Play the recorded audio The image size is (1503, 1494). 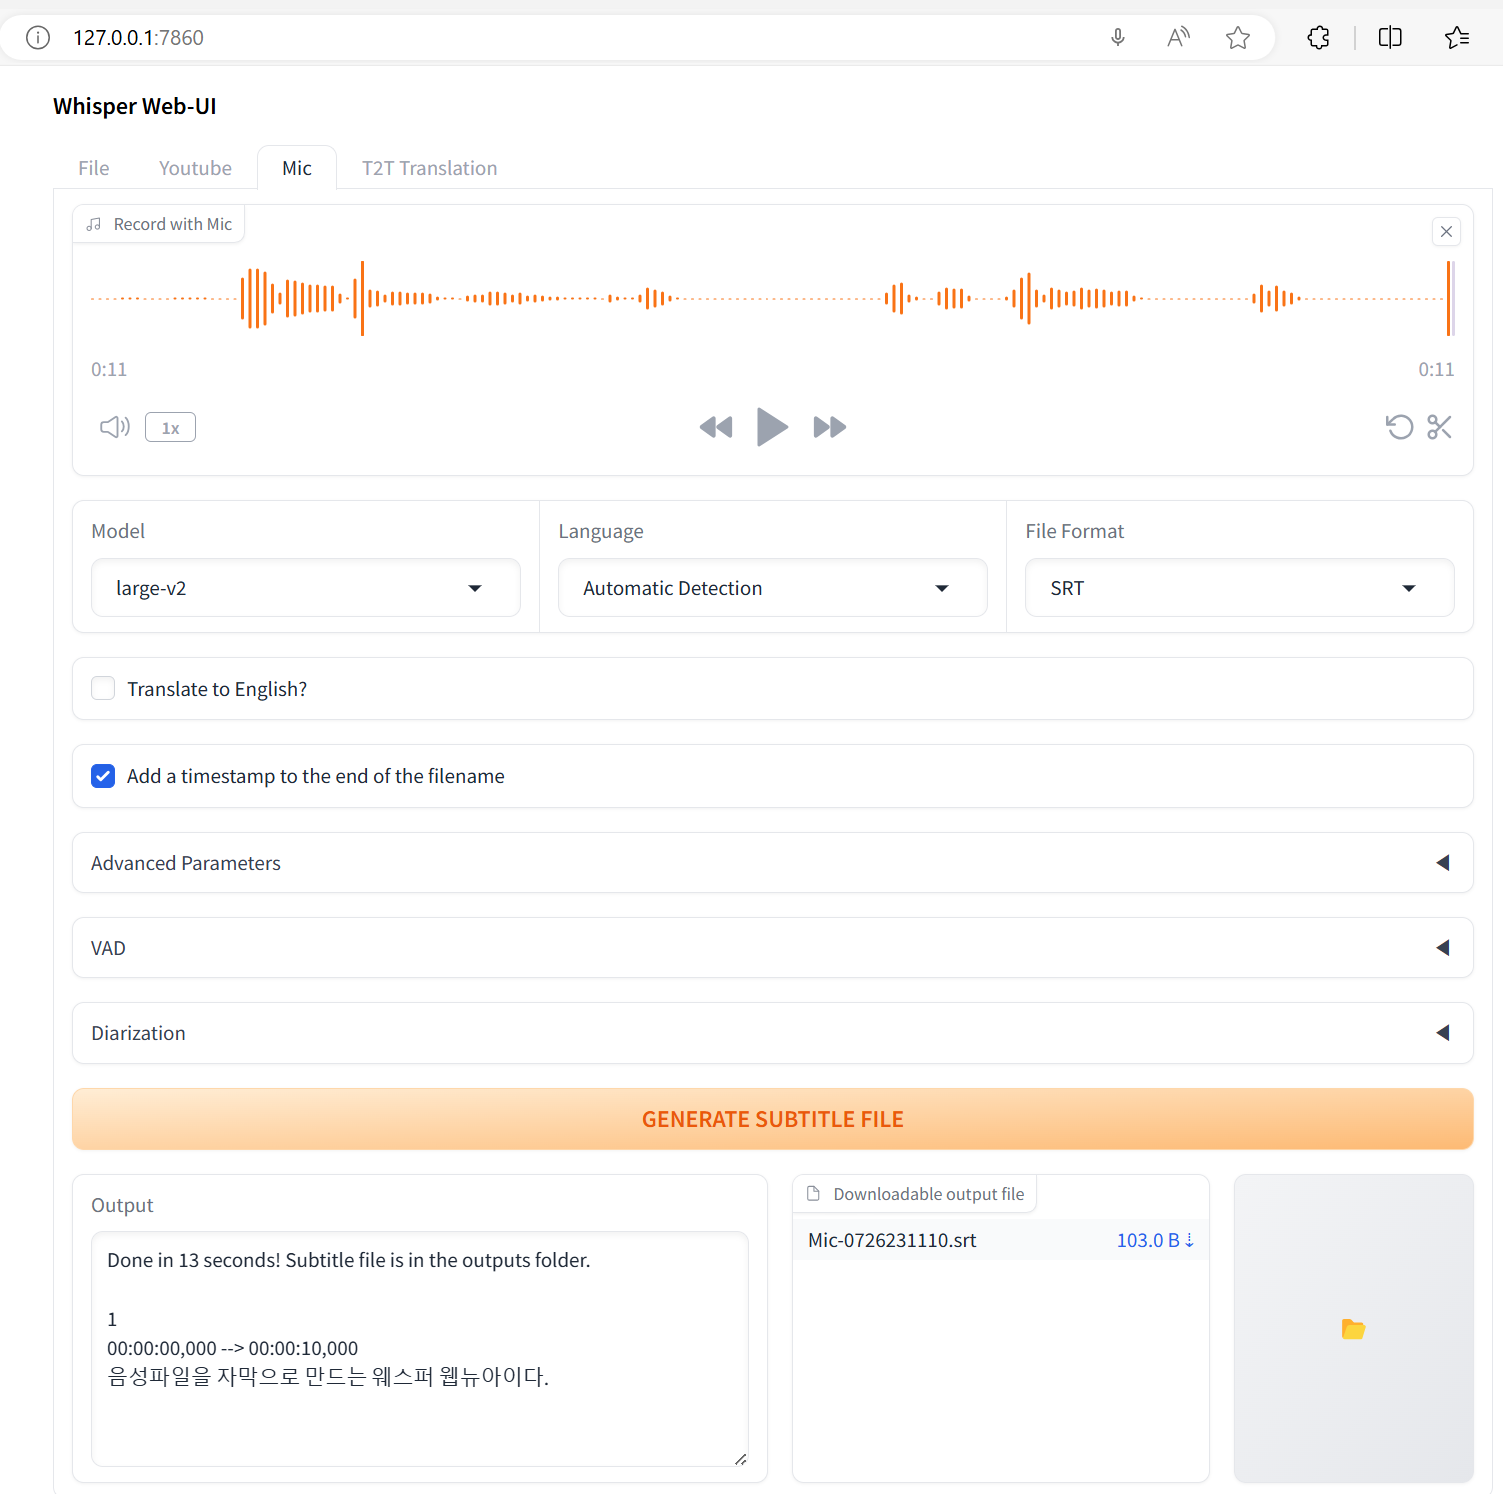(772, 427)
